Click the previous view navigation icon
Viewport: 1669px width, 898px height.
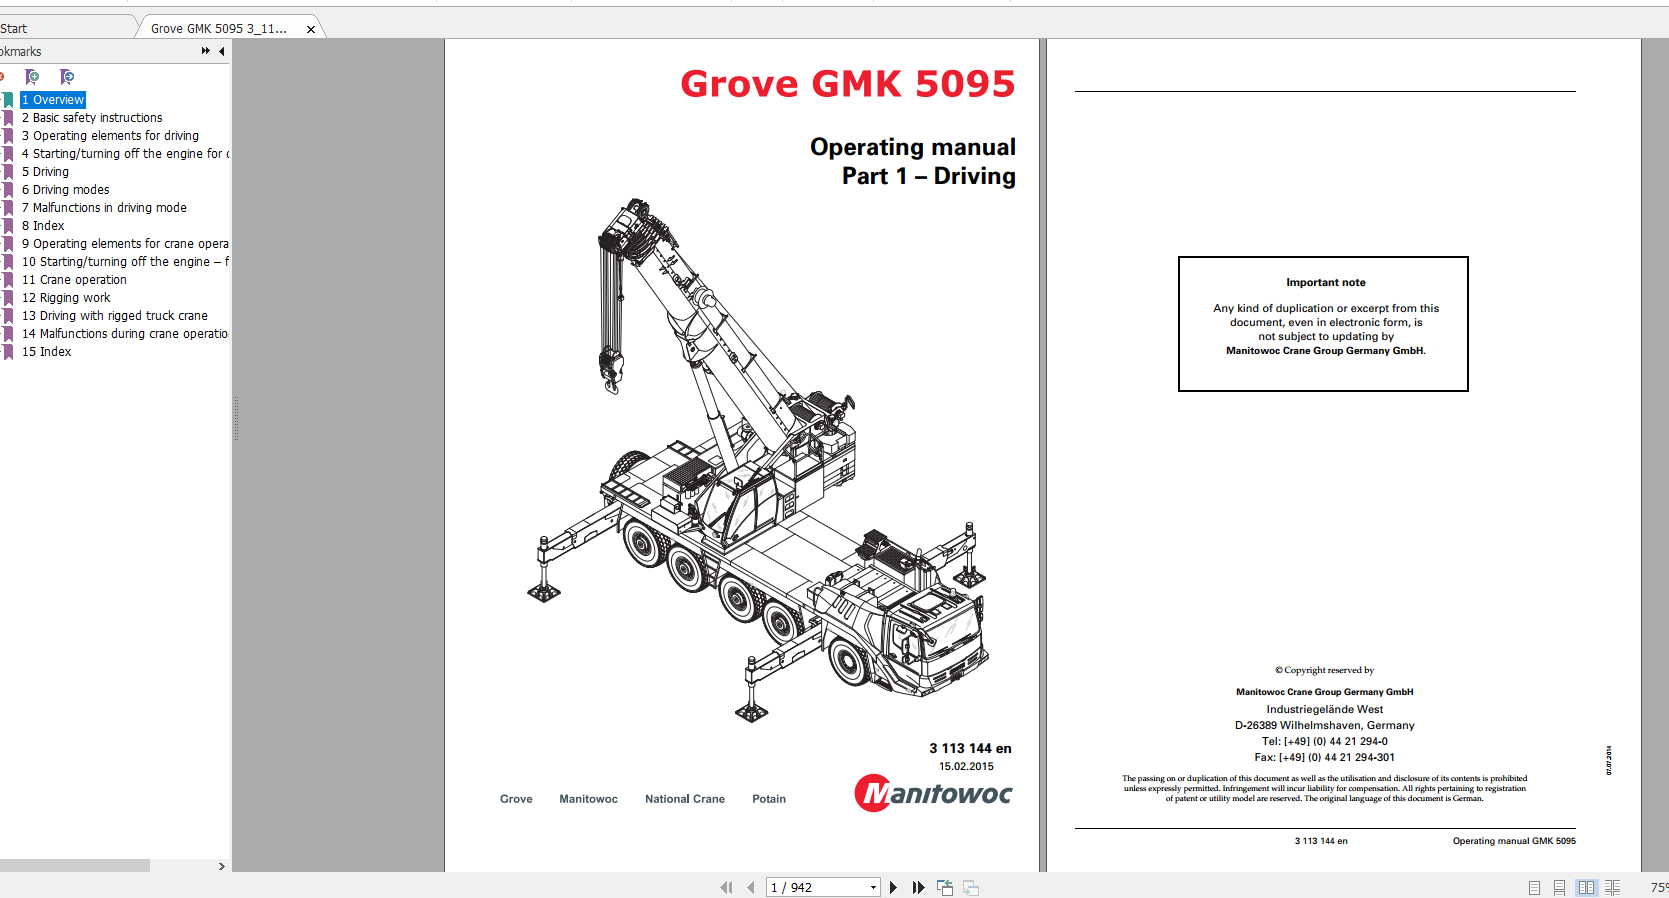point(945,887)
